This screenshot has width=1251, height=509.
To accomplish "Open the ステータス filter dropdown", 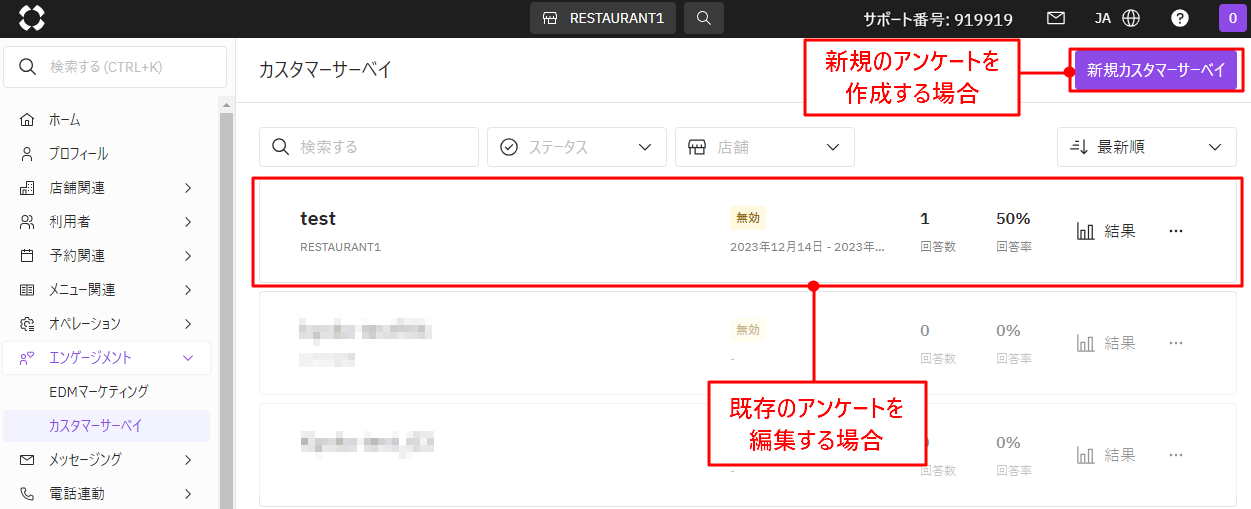I will click(577, 147).
